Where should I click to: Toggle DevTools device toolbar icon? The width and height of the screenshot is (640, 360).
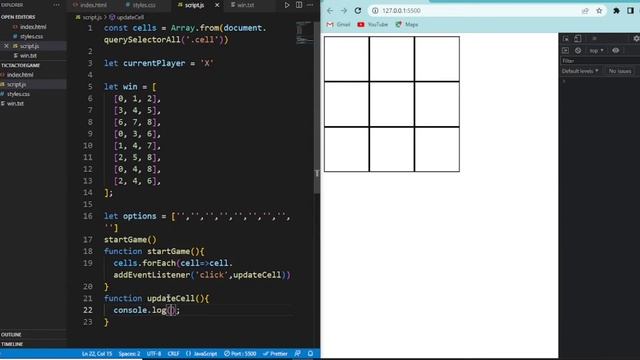click(x=578, y=39)
